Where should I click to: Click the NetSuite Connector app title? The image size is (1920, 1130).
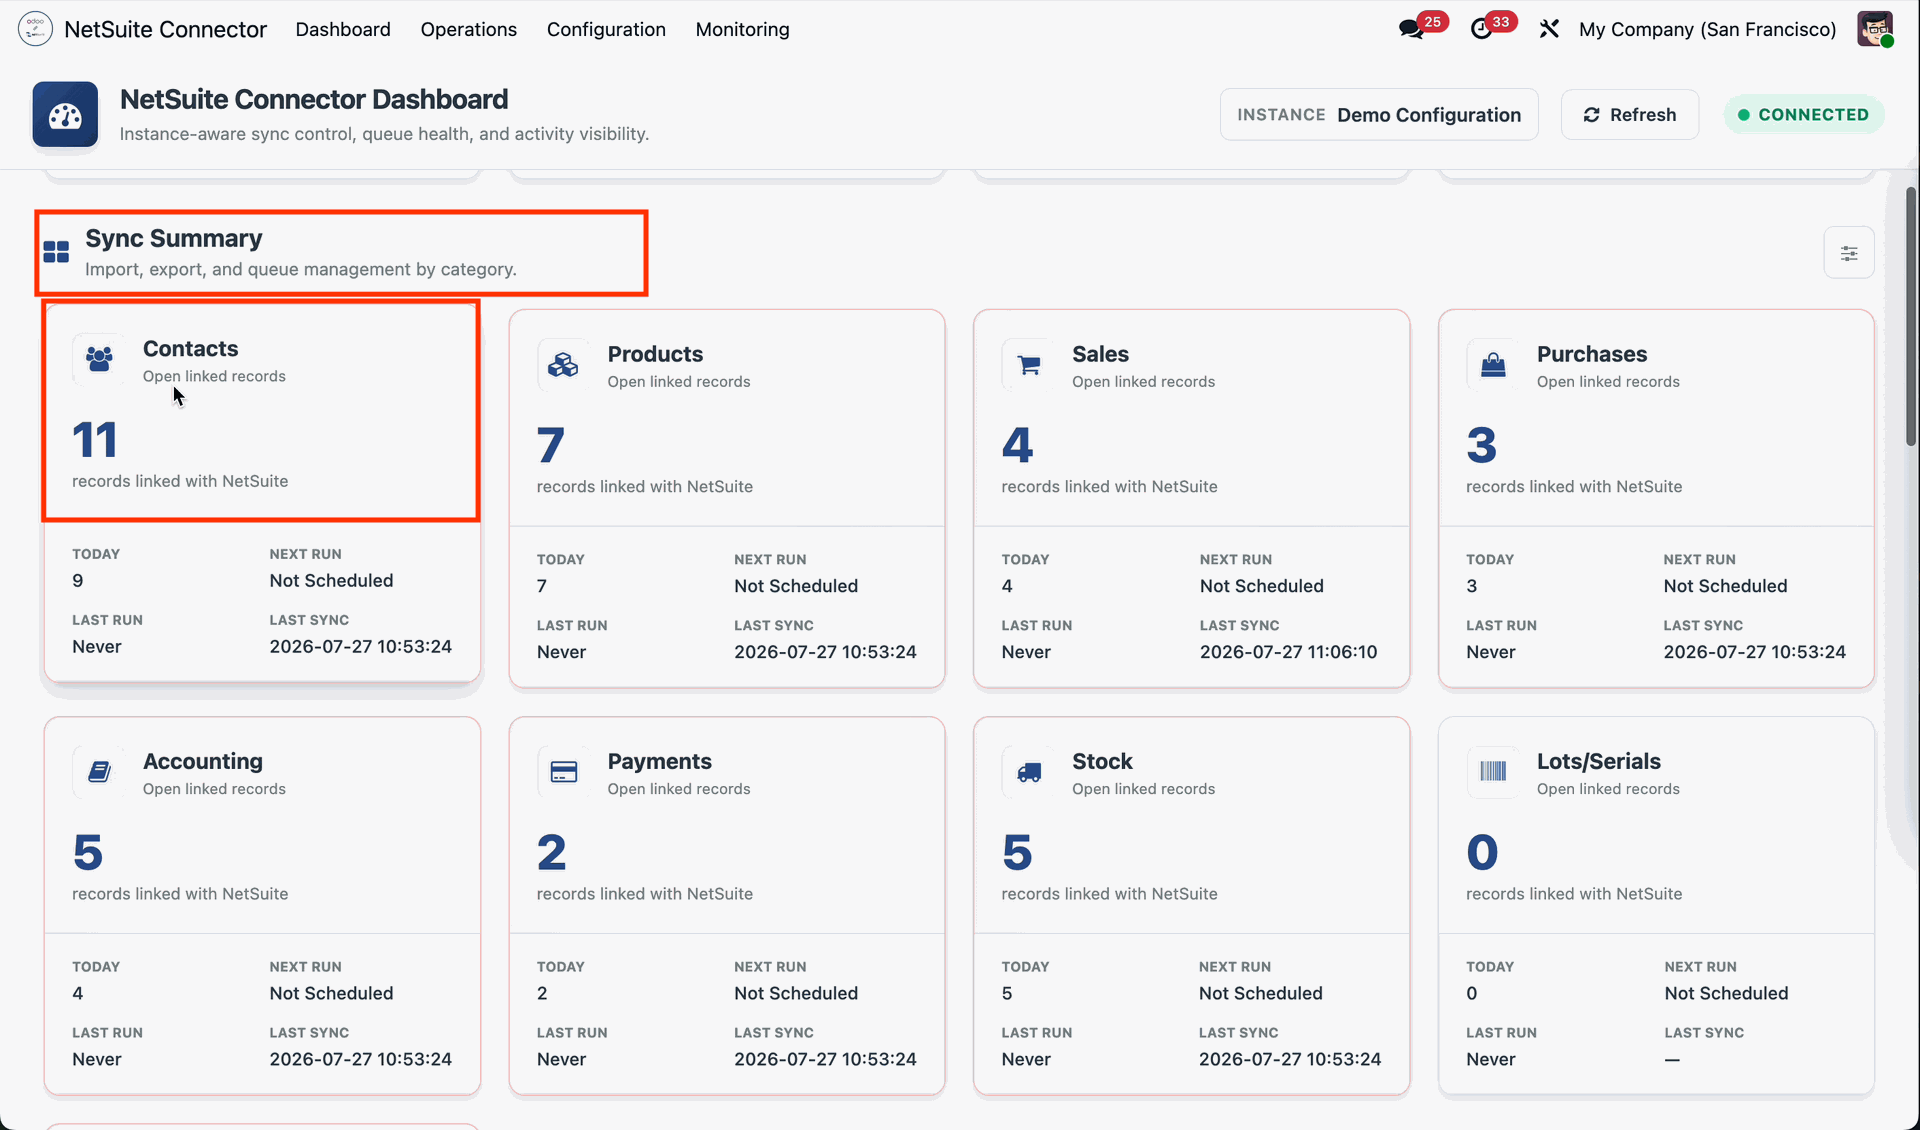click(166, 29)
